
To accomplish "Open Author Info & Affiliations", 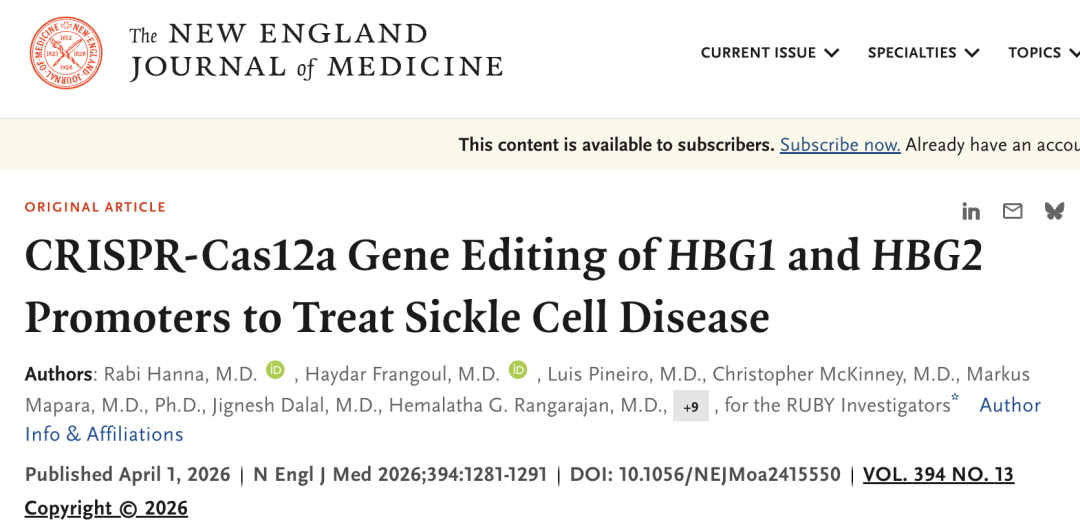I will pyautogui.click(x=104, y=434).
